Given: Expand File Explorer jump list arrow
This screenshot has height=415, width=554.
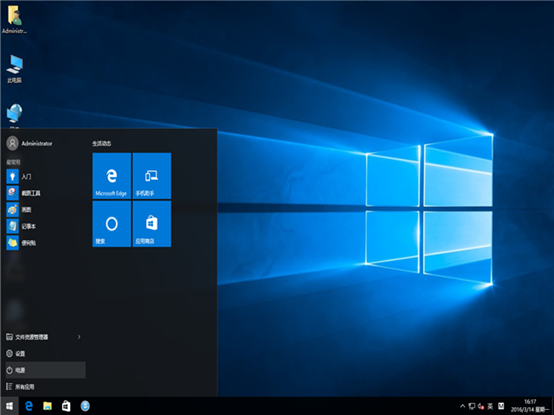Looking at the screenshot, I should (x=79, y=337).
